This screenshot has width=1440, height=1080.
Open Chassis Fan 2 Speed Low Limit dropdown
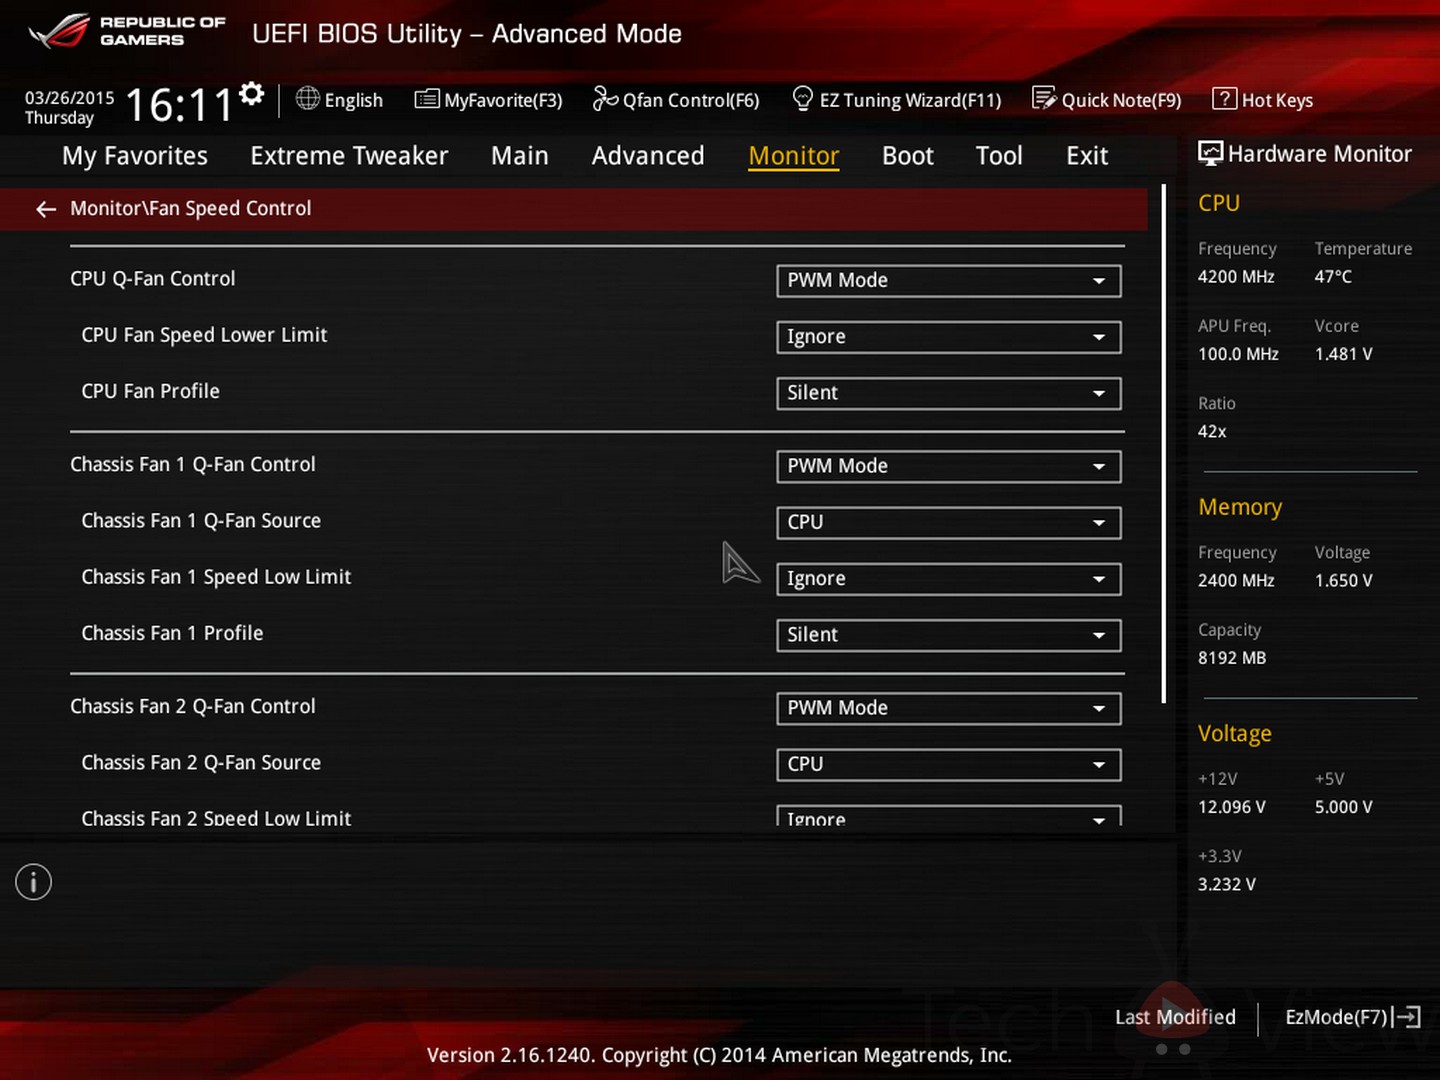pos(948,815)
